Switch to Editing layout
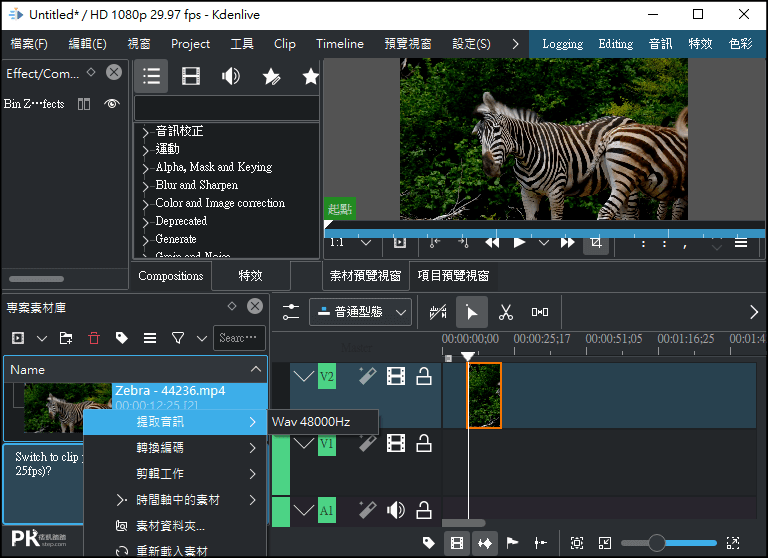 [615, 44]
